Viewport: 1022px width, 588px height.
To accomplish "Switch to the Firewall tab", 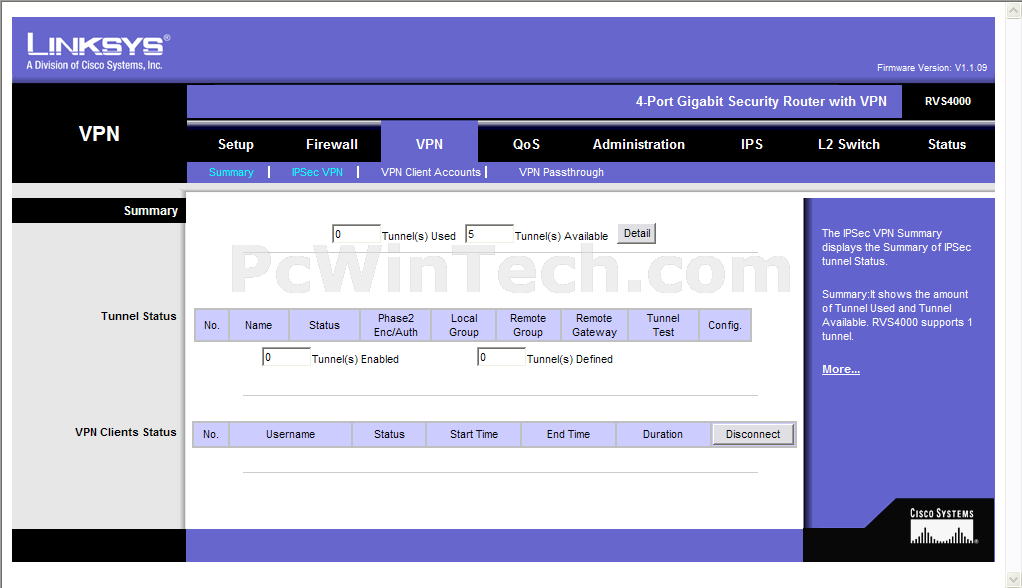I will [x=332, y=144].
